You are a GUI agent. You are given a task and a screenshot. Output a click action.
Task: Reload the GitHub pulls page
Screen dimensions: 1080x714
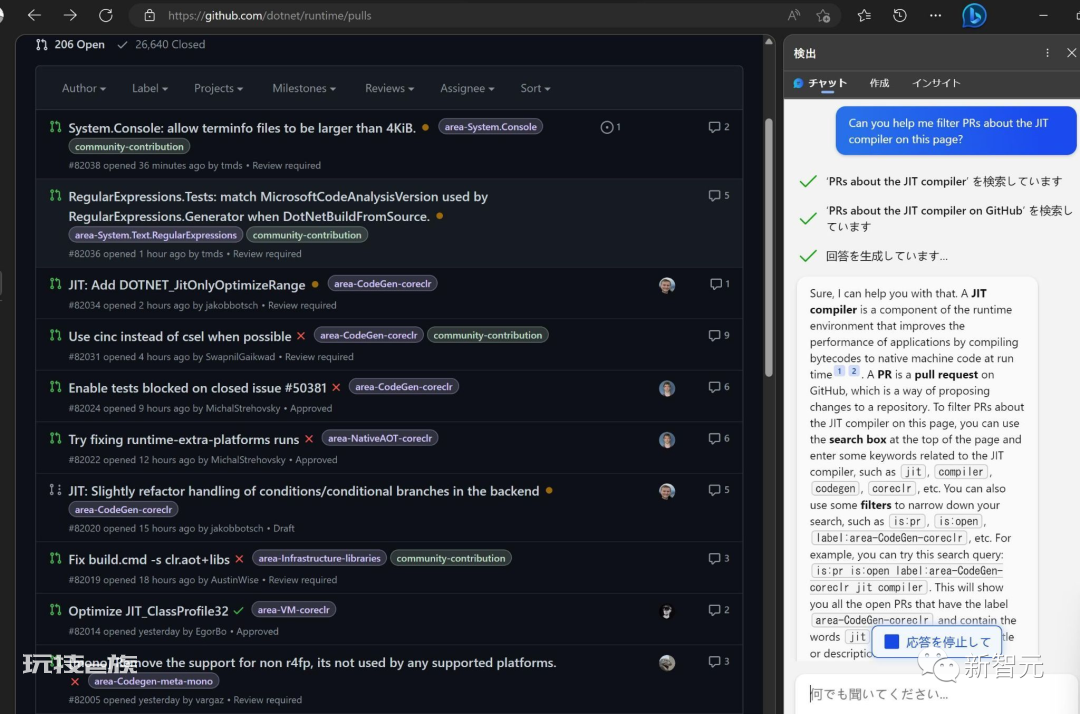105,15
